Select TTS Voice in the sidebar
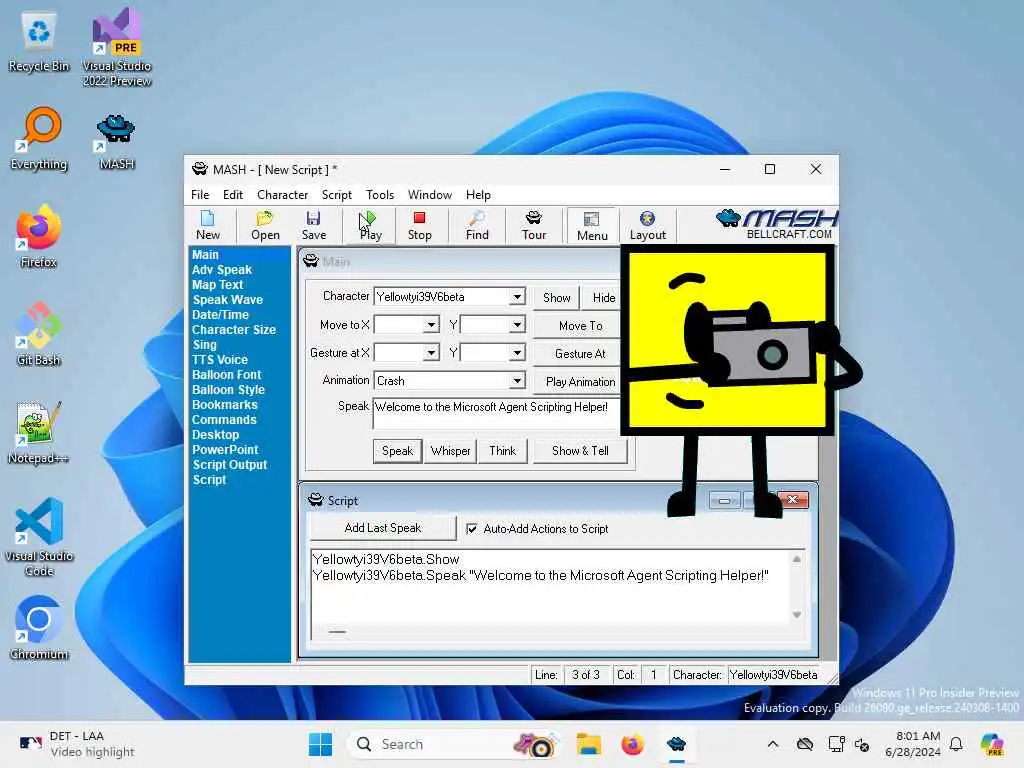This screenshot has width=1024, height=768. click(219, 360)
